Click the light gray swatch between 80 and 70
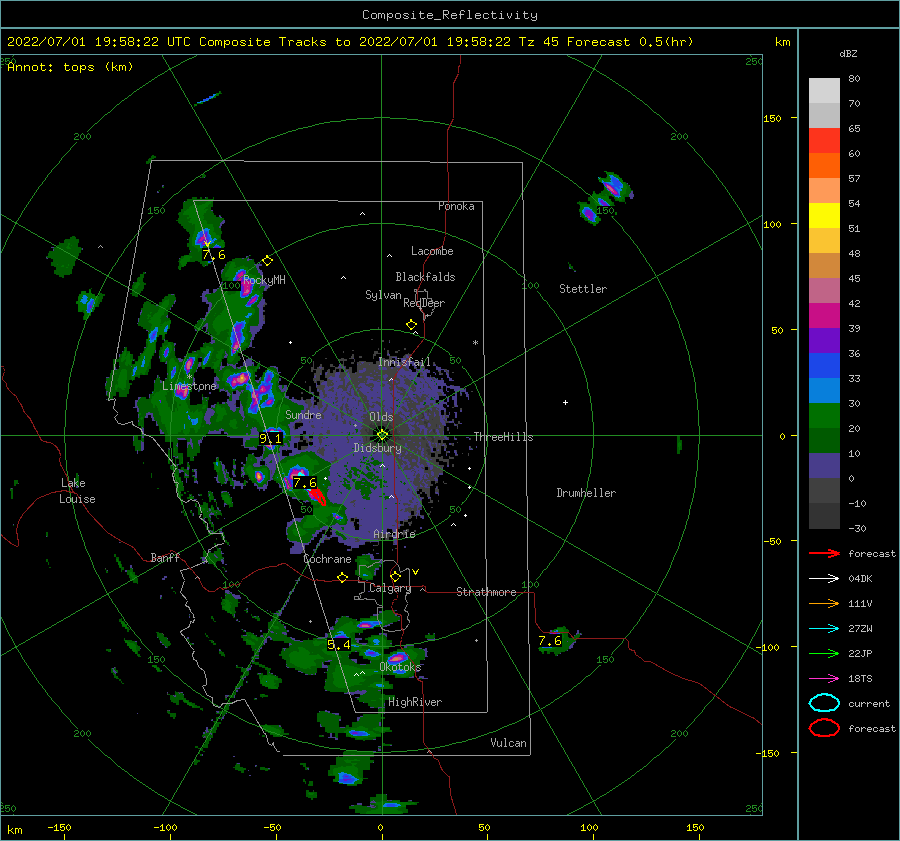 [x=824, y=91]
